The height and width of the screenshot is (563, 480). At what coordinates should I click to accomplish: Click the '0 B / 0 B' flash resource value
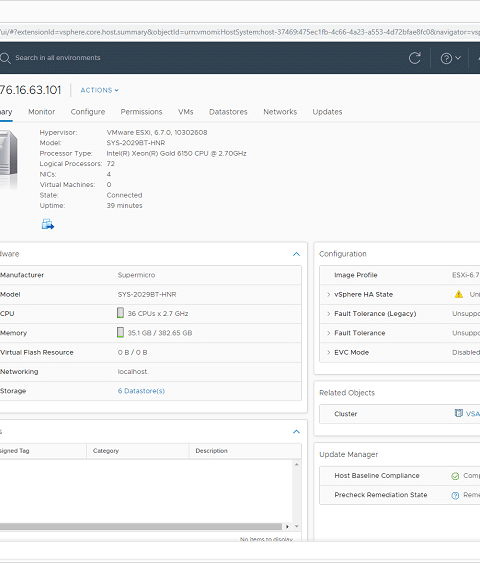132,353
